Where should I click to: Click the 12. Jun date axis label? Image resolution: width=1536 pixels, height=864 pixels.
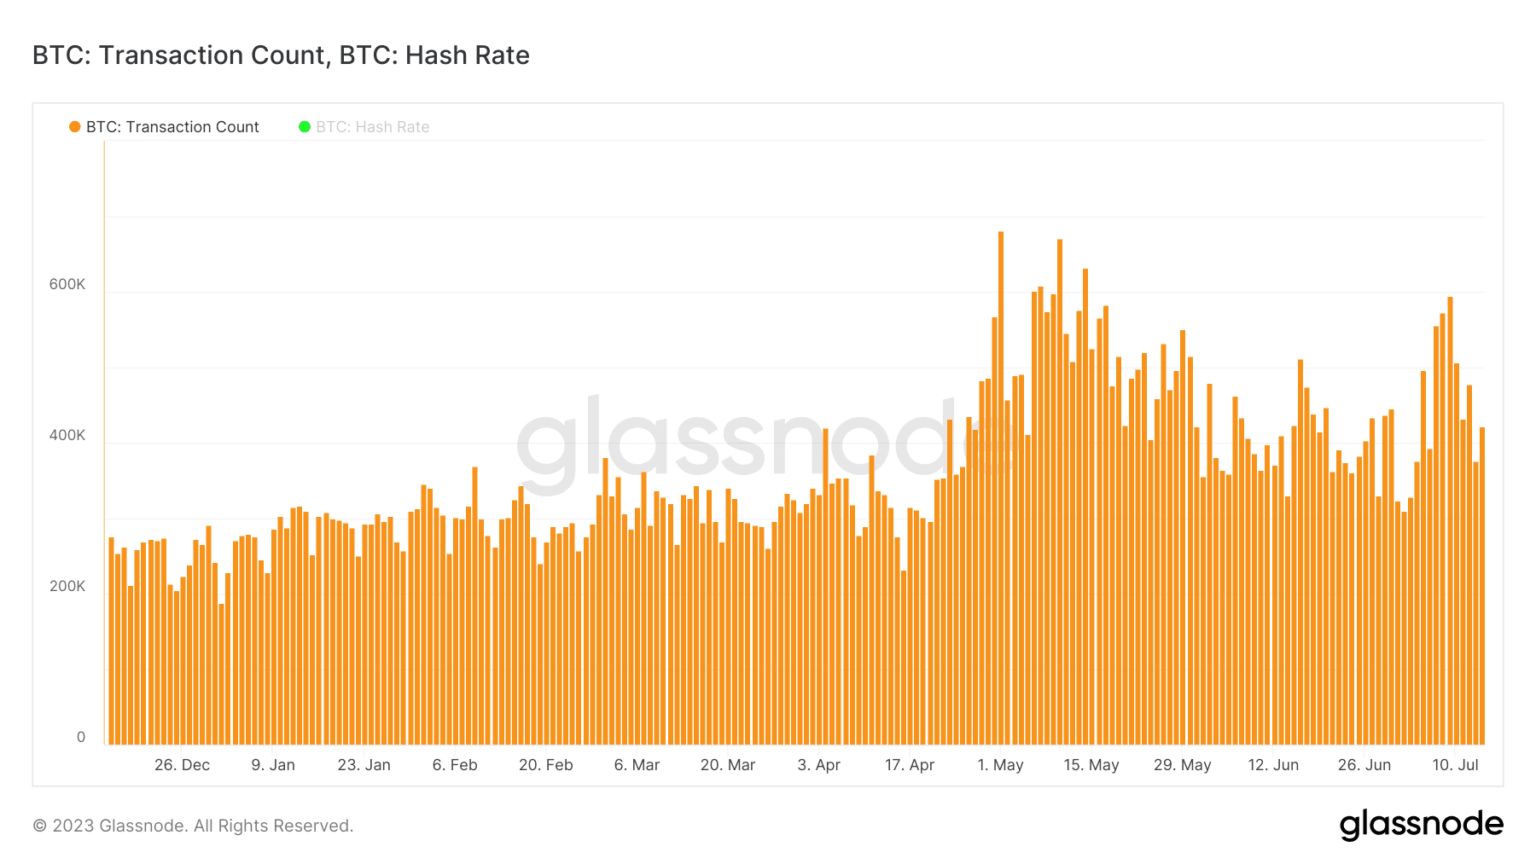click(x=1273, y=765)
